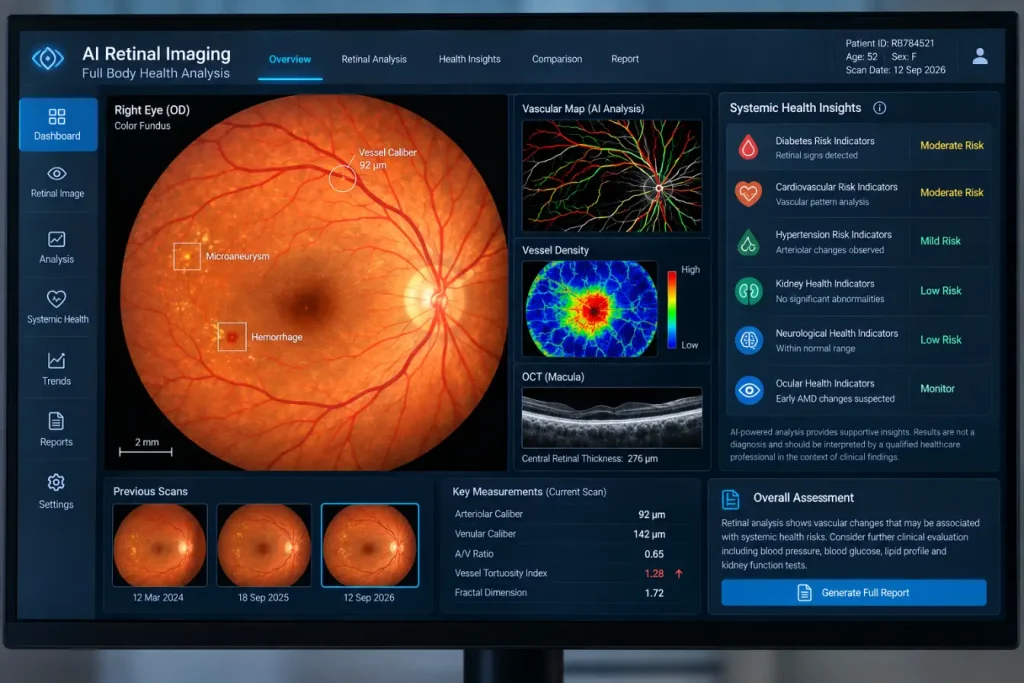Viewport: 1024px width, 683px height.
Task: Switch to the Overview tab
Action: click(290, 59)
